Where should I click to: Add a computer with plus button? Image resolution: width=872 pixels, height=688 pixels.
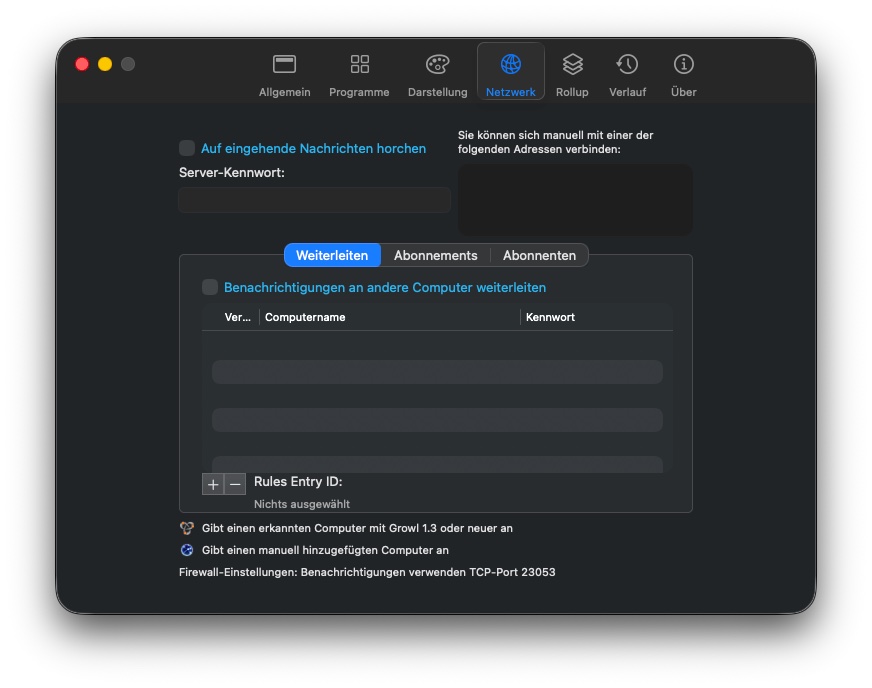pos(212,484)
